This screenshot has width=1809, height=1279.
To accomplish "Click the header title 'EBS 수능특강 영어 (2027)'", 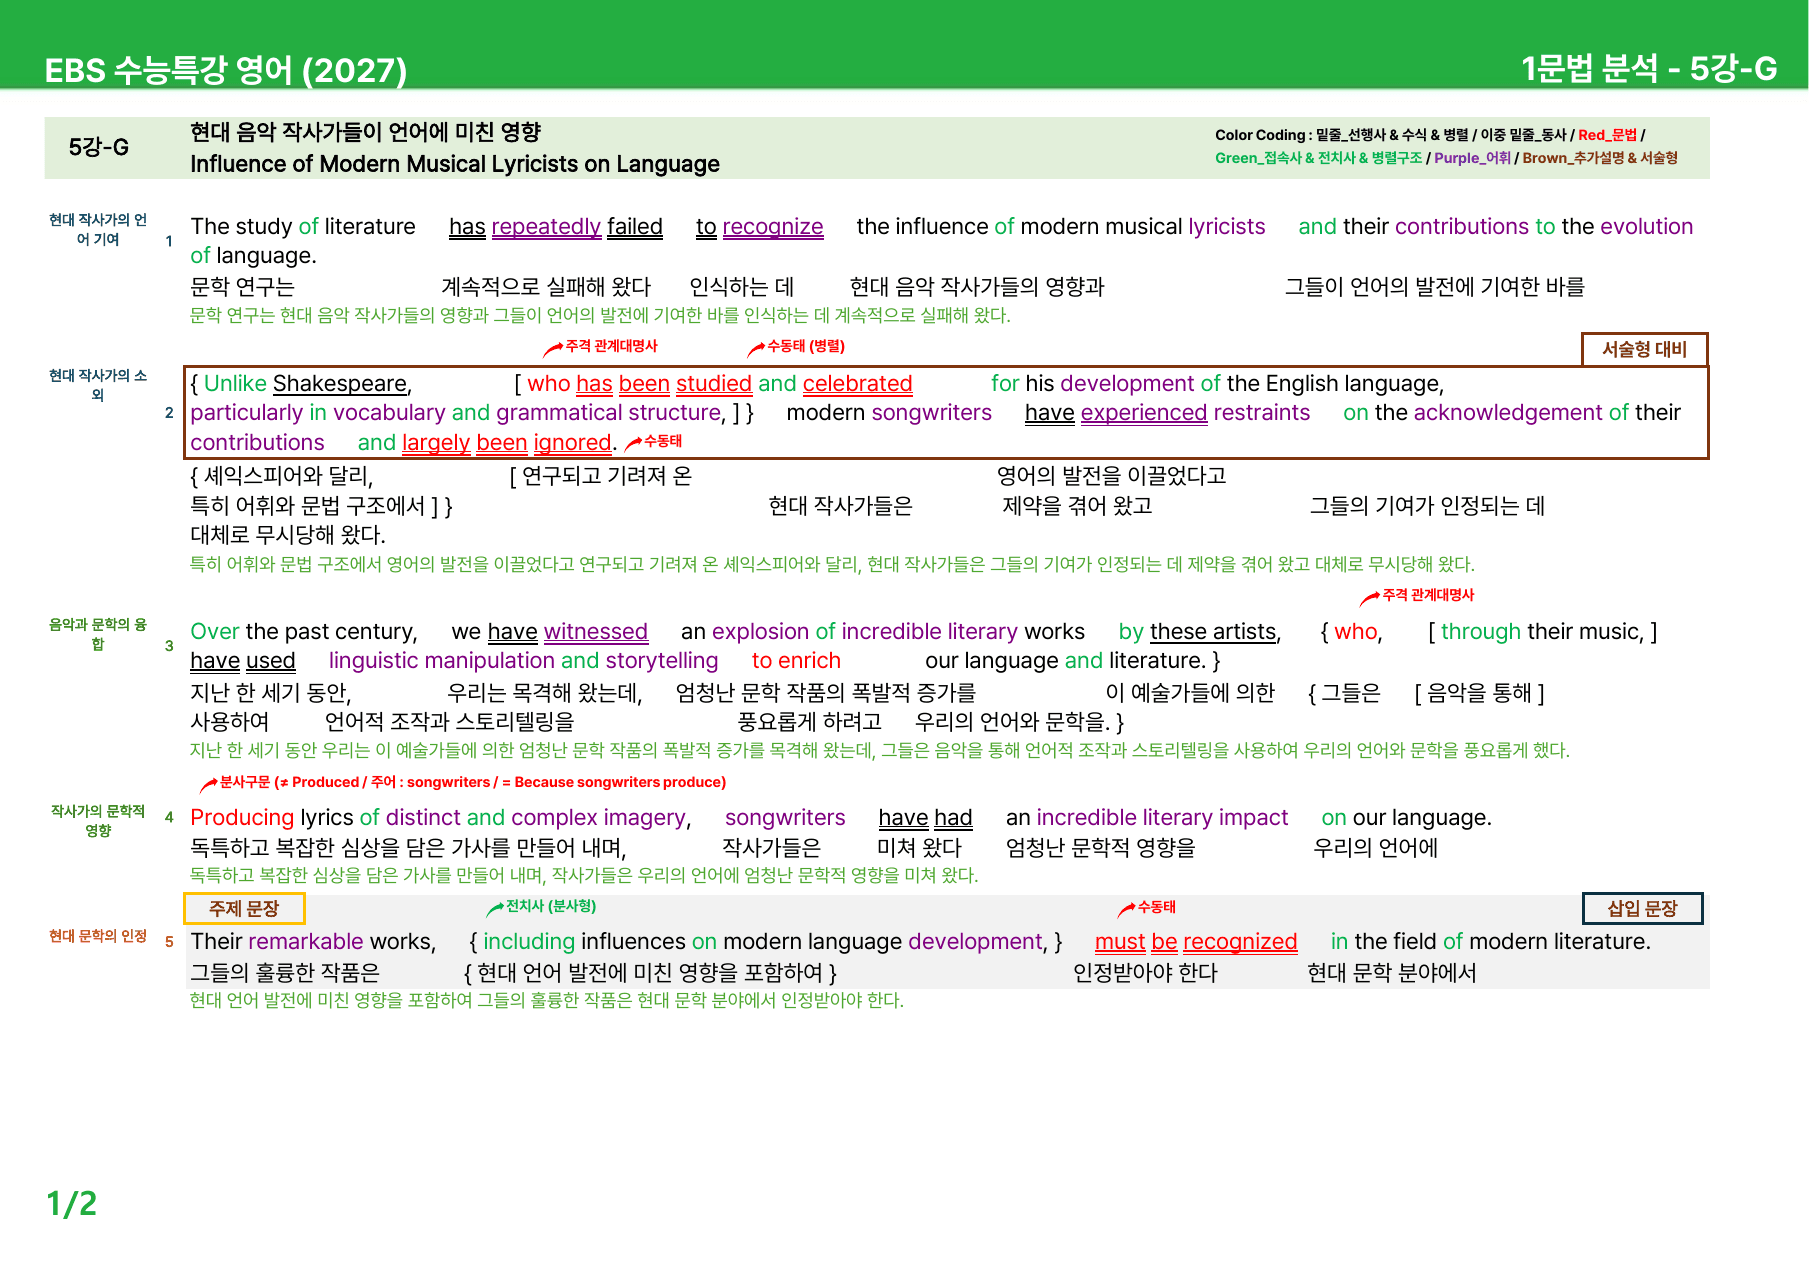I will pos(226,70).
